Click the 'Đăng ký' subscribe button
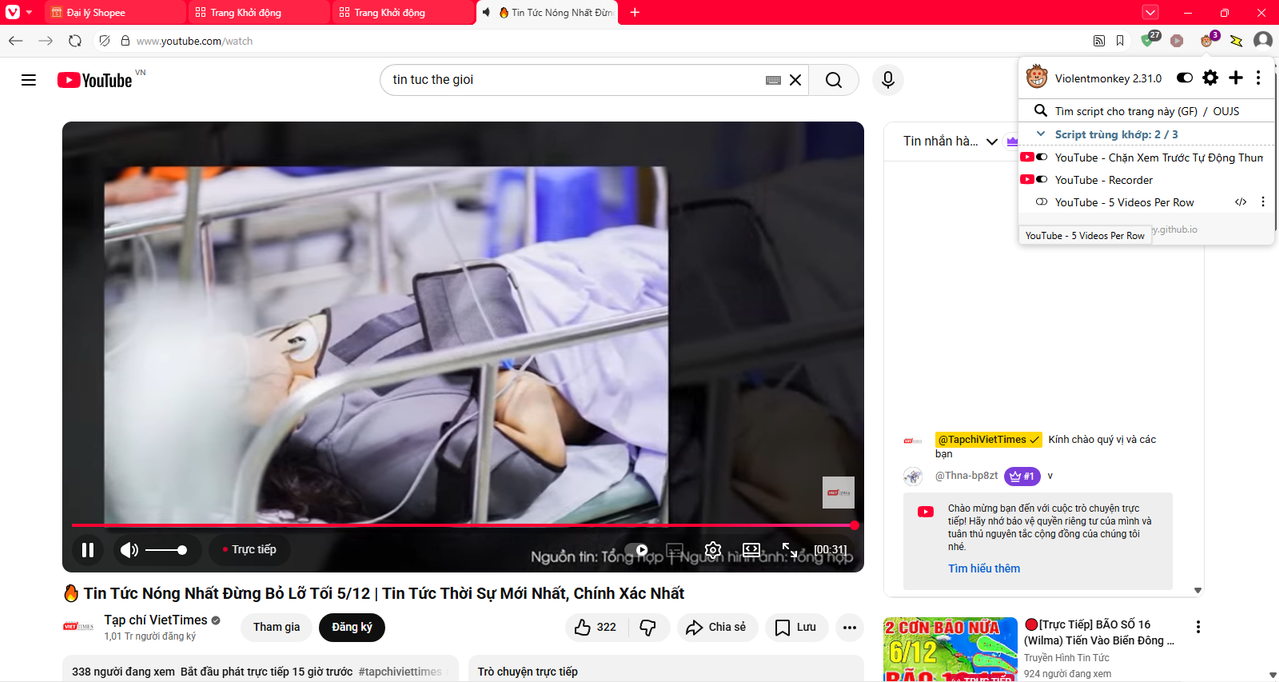The height and width of the screenshot is (682, 1279). pyautogui.click(x=352, y=627)
